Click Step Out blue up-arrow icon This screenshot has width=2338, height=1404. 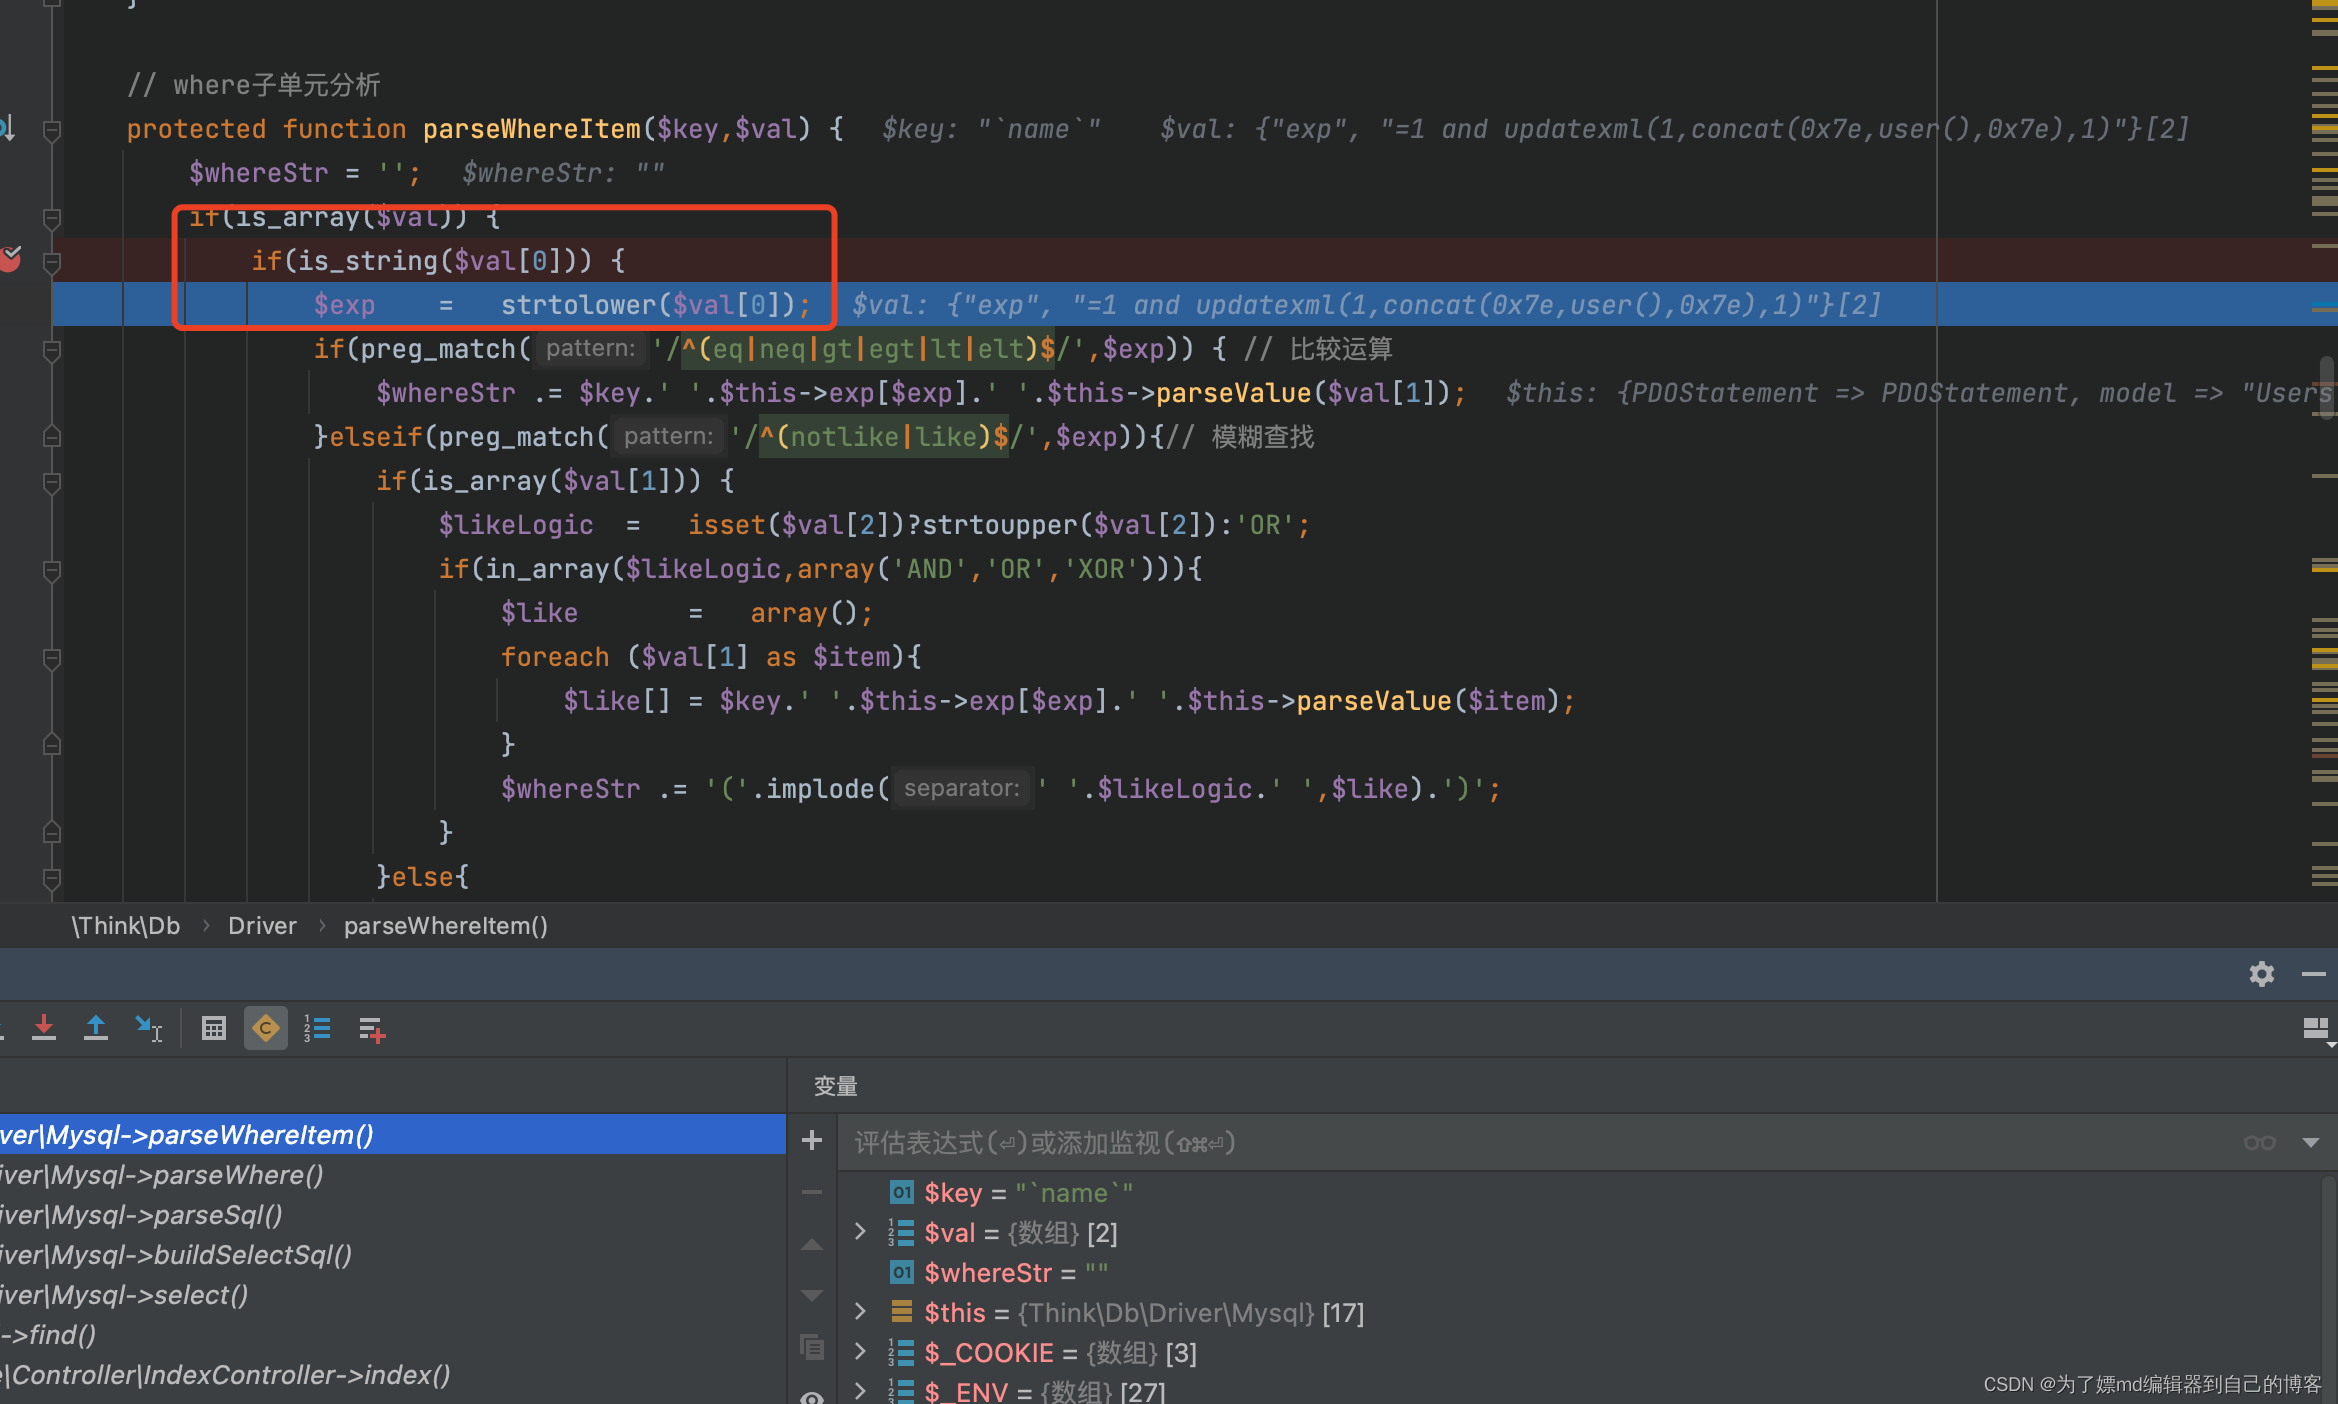click(x=96, y=1028)
